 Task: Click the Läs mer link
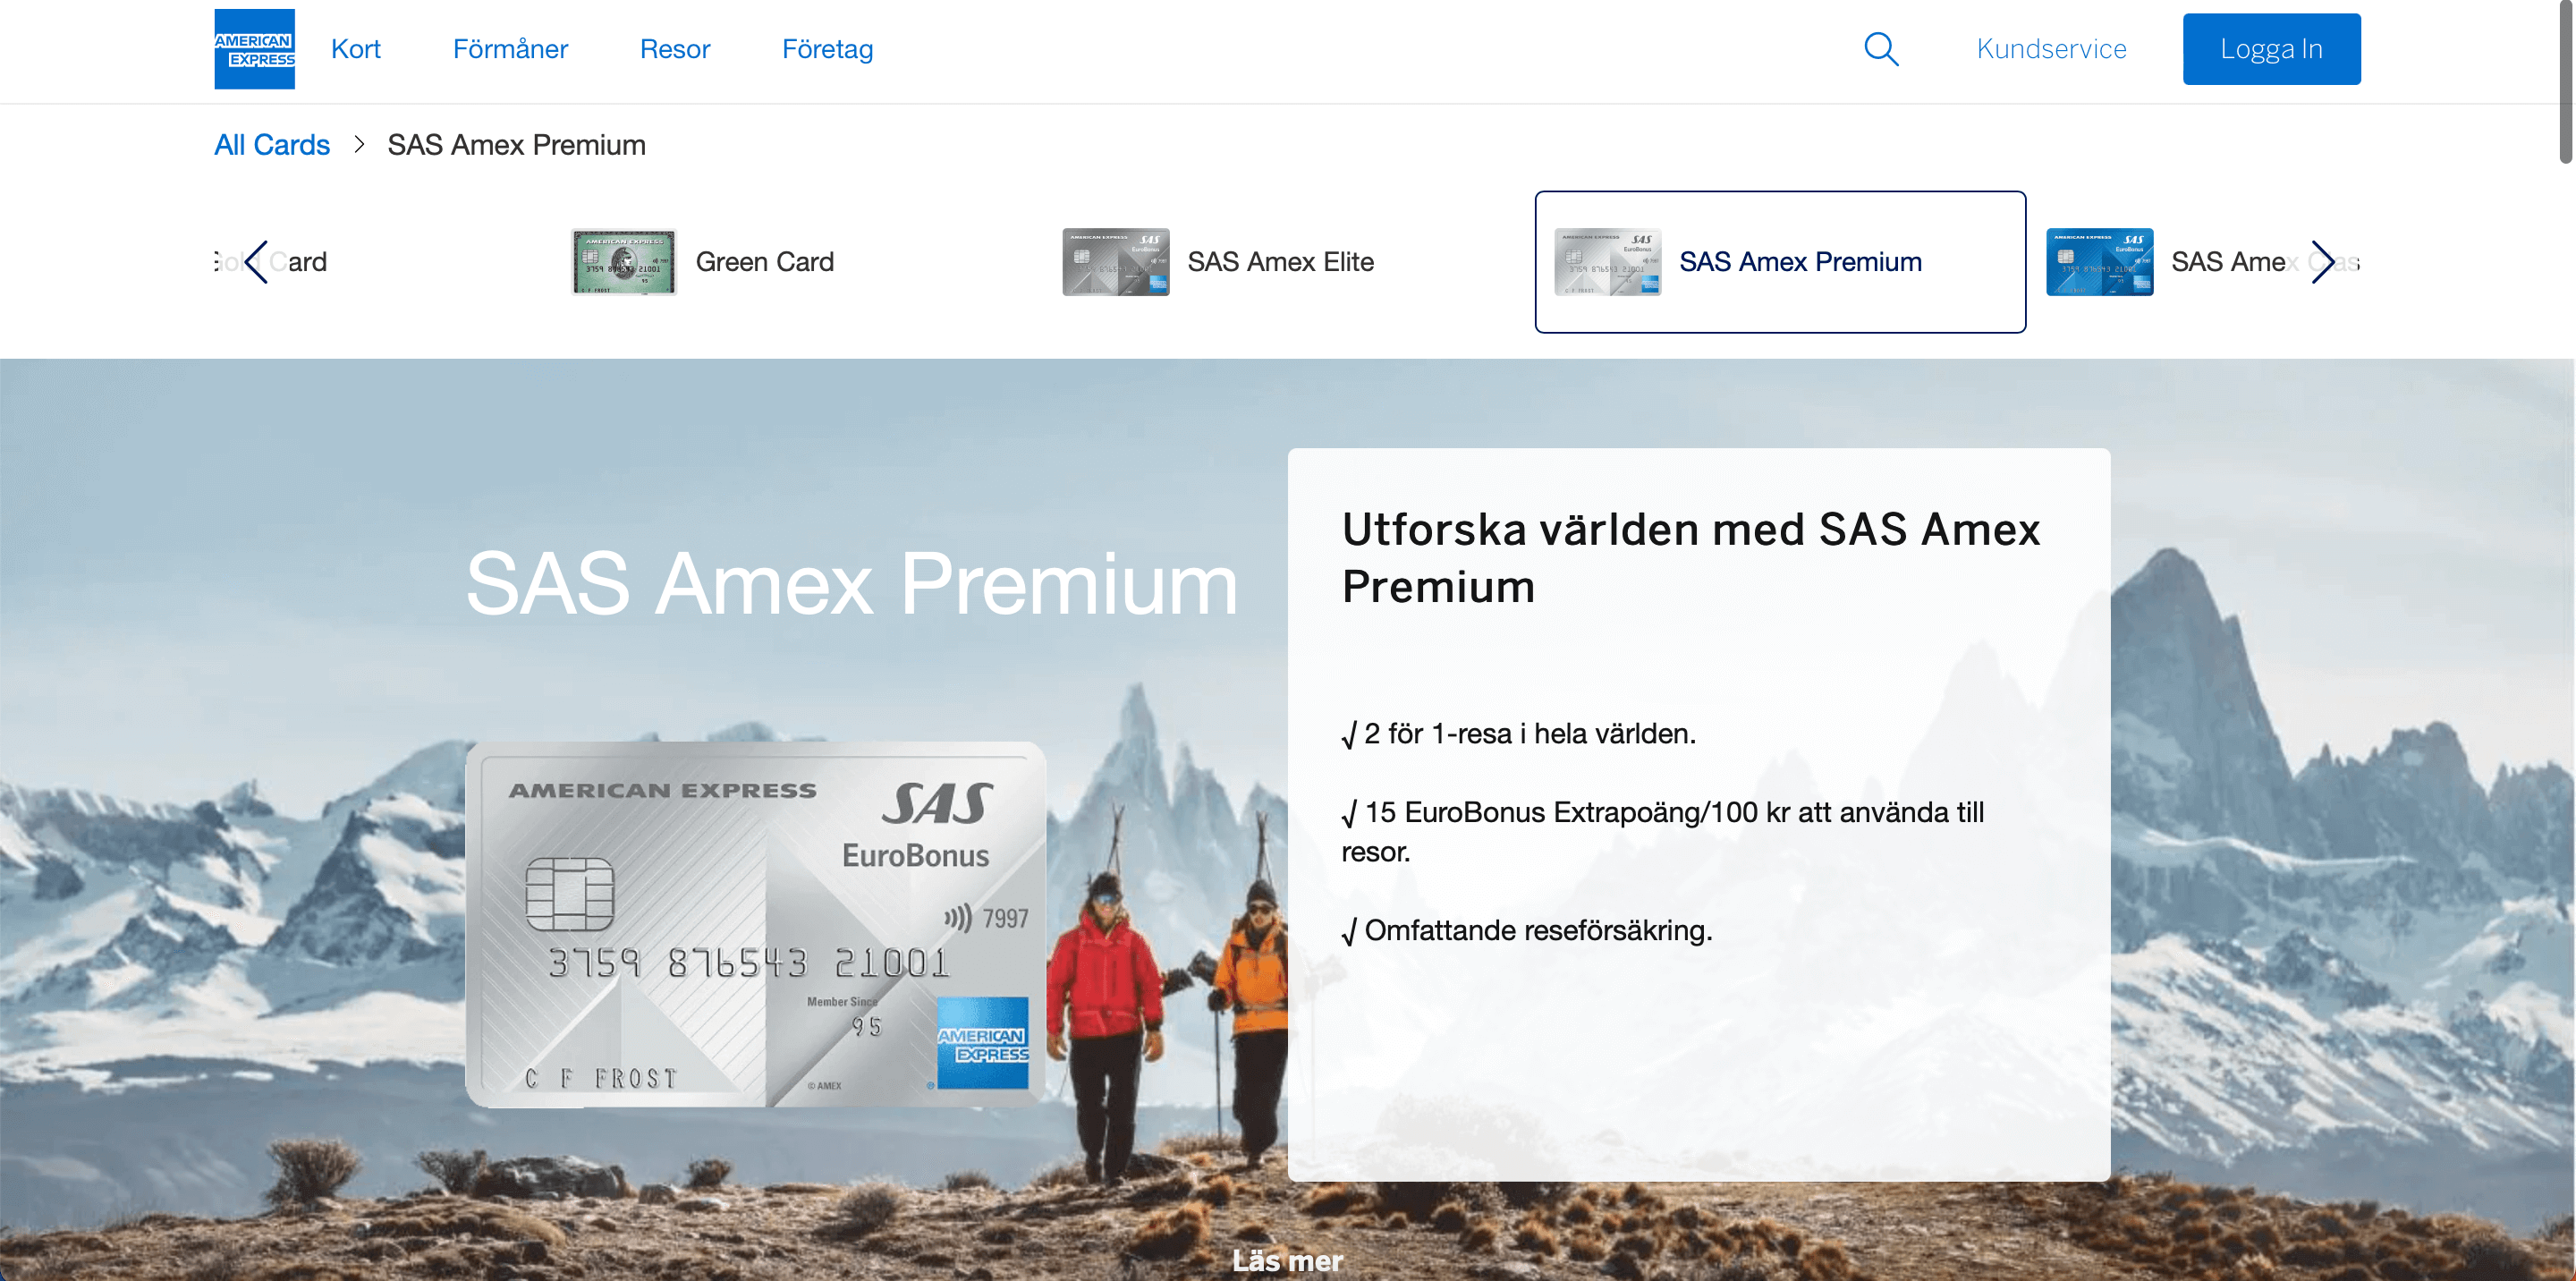pyautogui.click(x=1287, y=1261)
